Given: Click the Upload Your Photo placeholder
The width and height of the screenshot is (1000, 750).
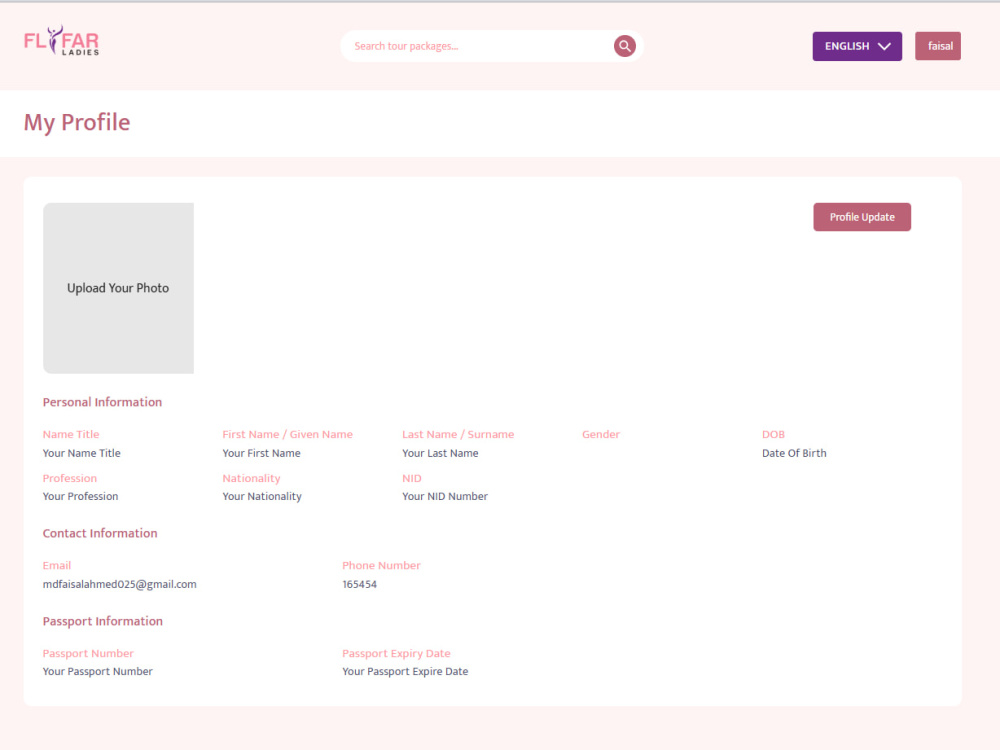Looking at the screenshot, I should [119, 288].
